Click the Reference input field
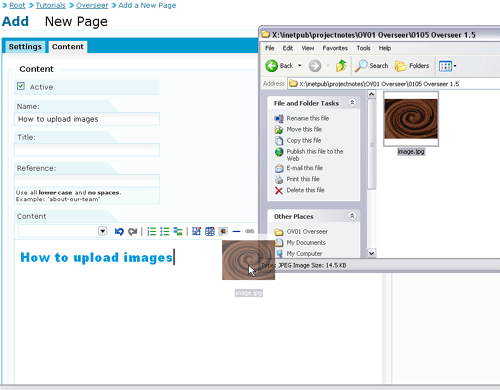The image size is (500, 390). coord(87,181)
